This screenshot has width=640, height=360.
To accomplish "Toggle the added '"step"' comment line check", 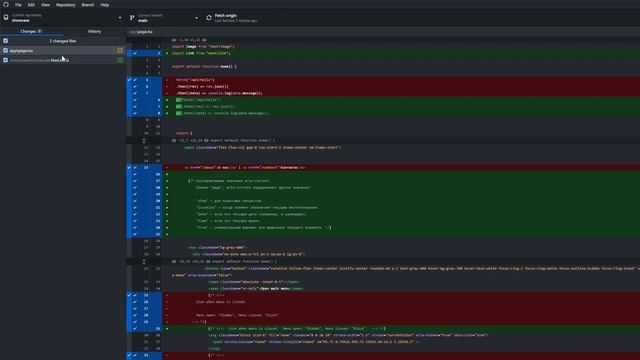I will tap(135, 201).
